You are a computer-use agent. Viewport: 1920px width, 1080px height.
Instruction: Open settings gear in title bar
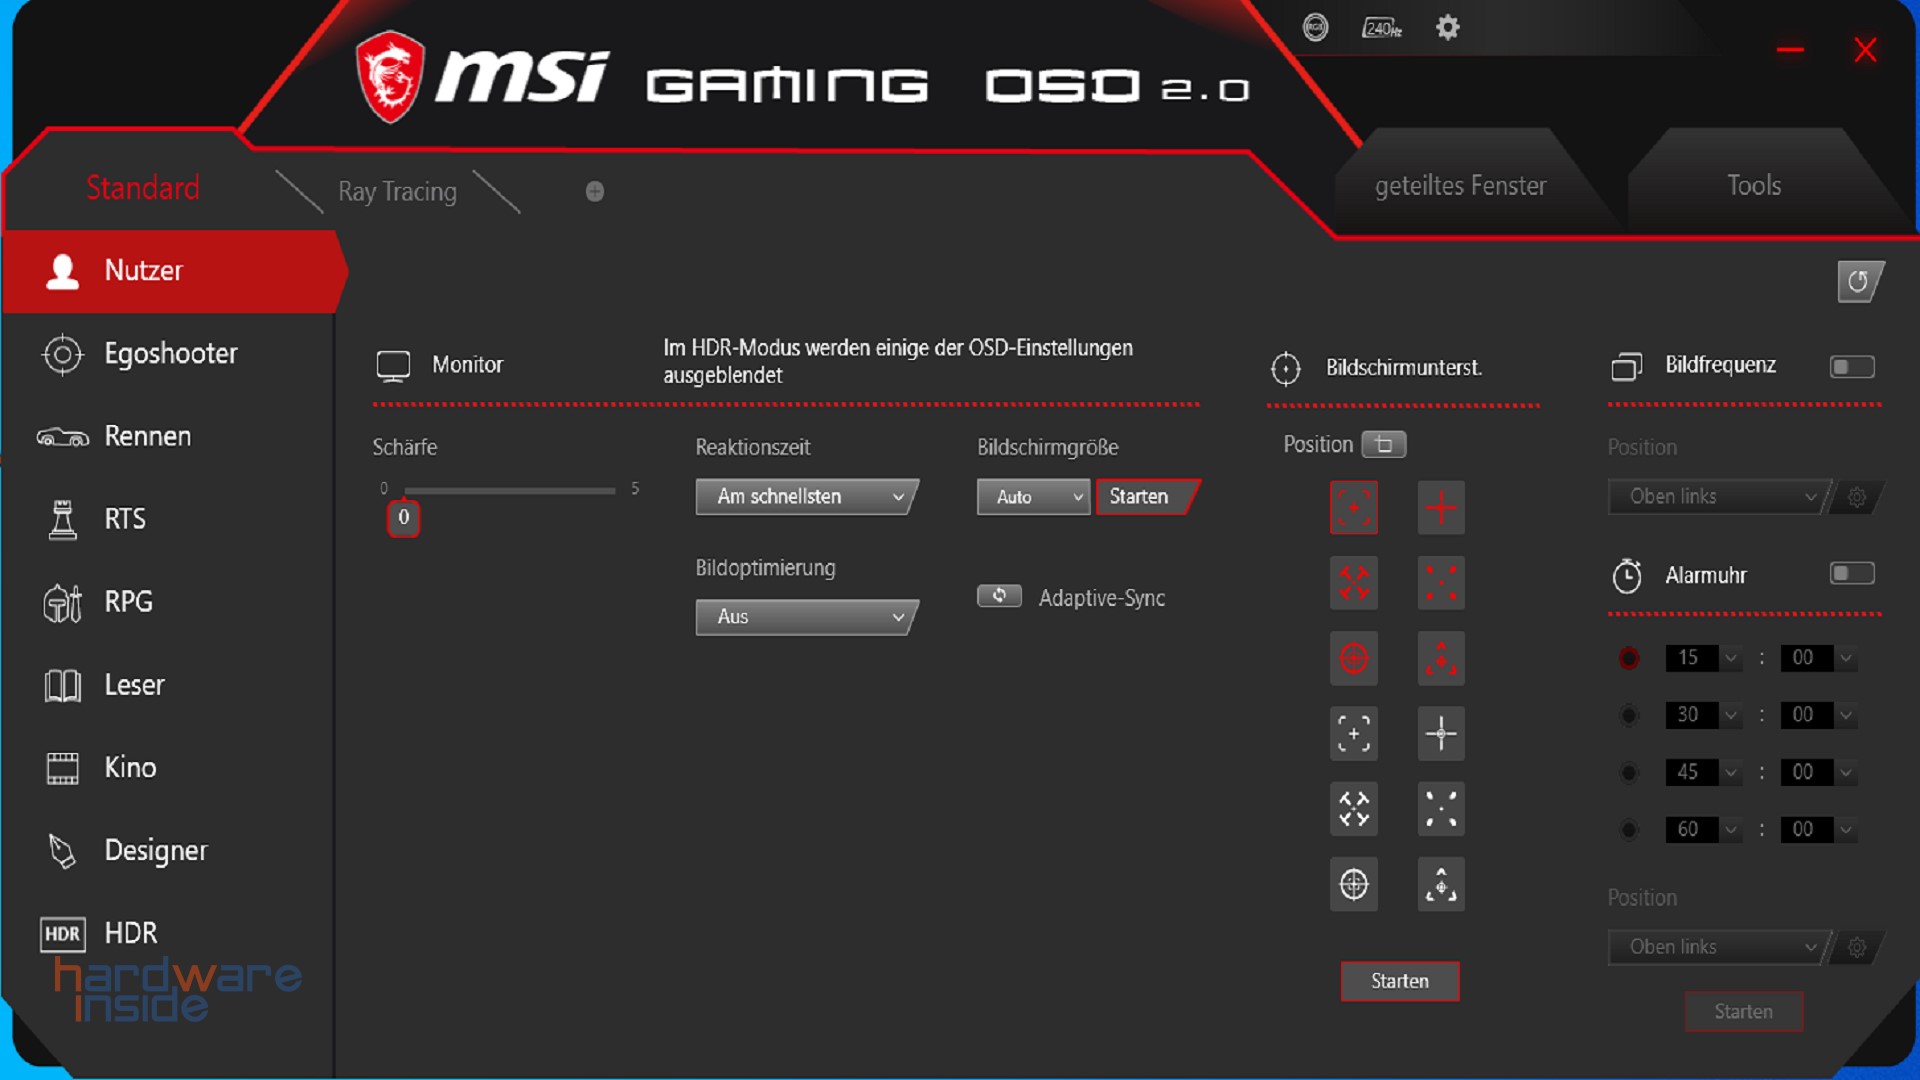coord(1447,28)
